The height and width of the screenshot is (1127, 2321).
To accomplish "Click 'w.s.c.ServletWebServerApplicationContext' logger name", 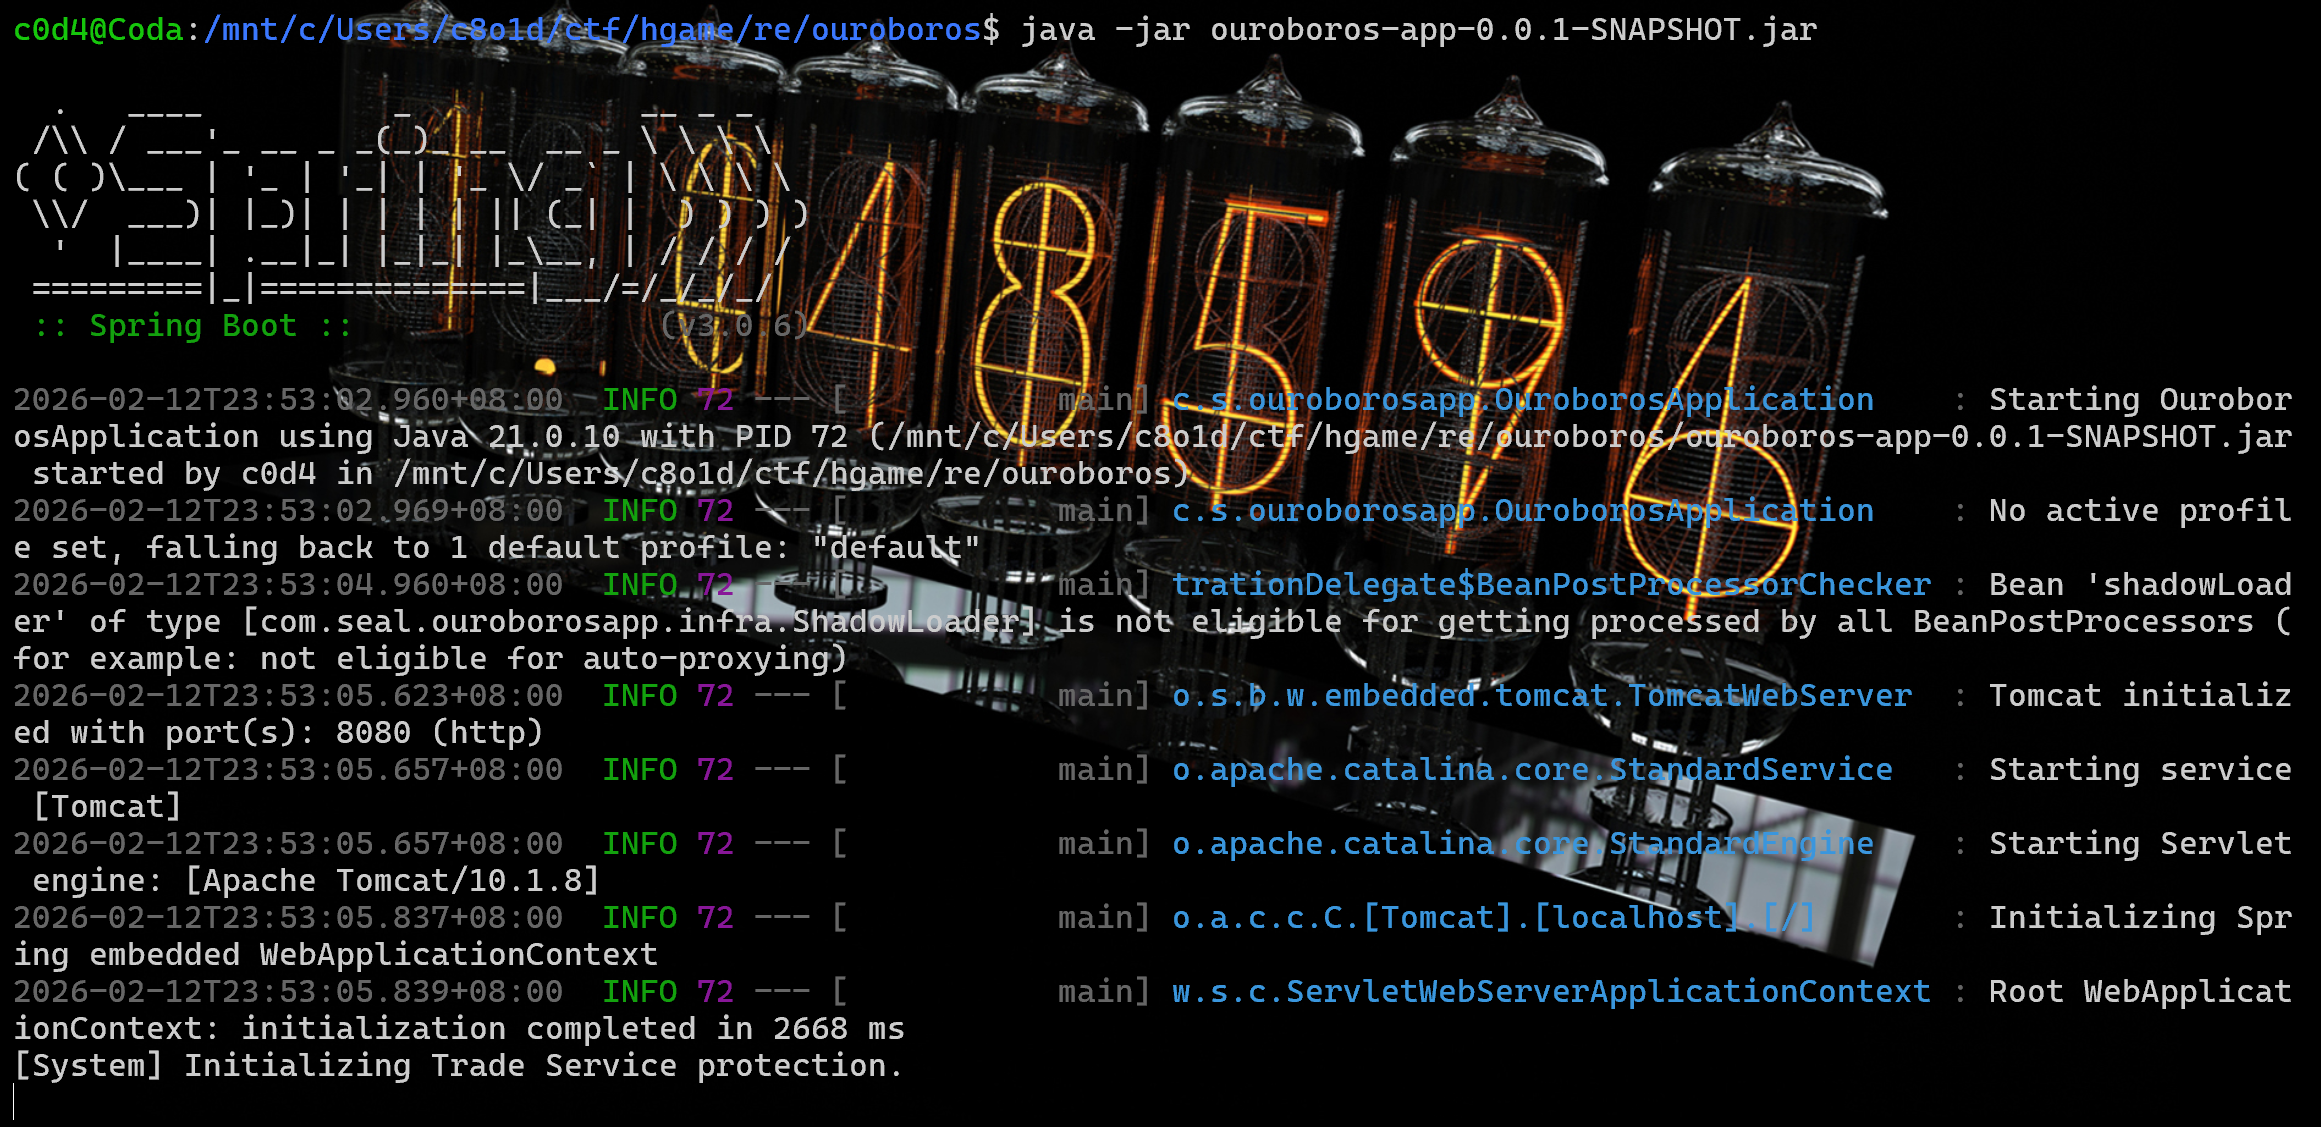I will tap(1550, 992).
